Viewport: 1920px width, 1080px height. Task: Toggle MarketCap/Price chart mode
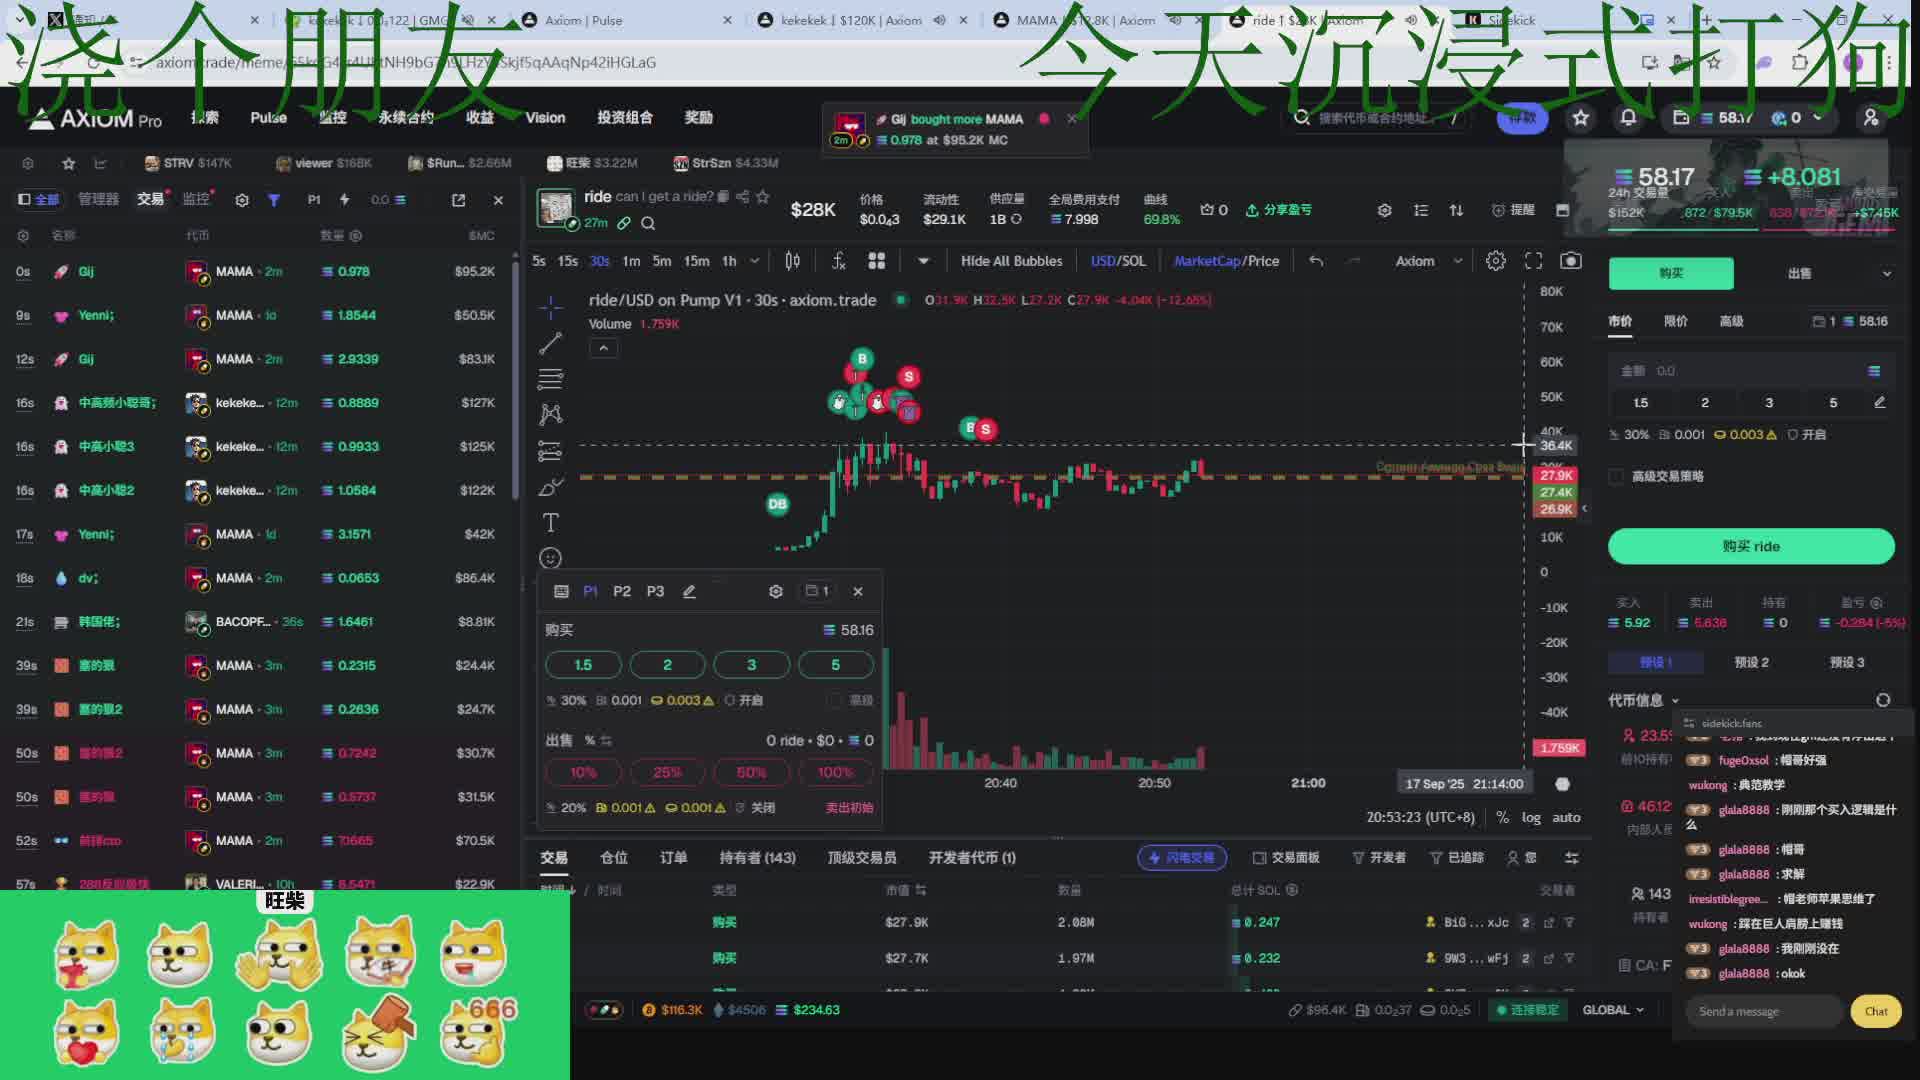click(x=1226, y=261)
